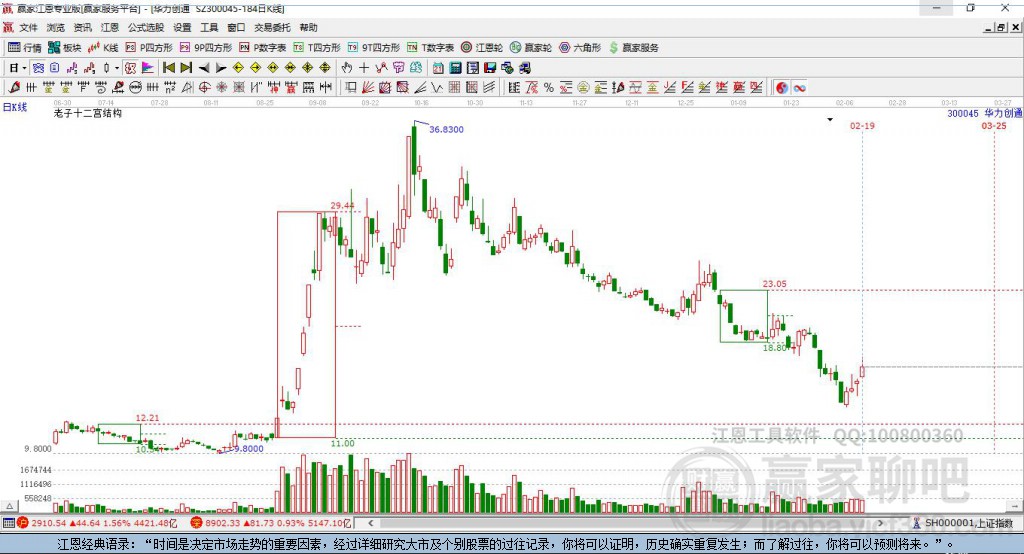This screenshot has width=1024, height=554.
Task: Open the chart's small black triangle dropdown
Action: pyautogui.click(x=830, y=120)
